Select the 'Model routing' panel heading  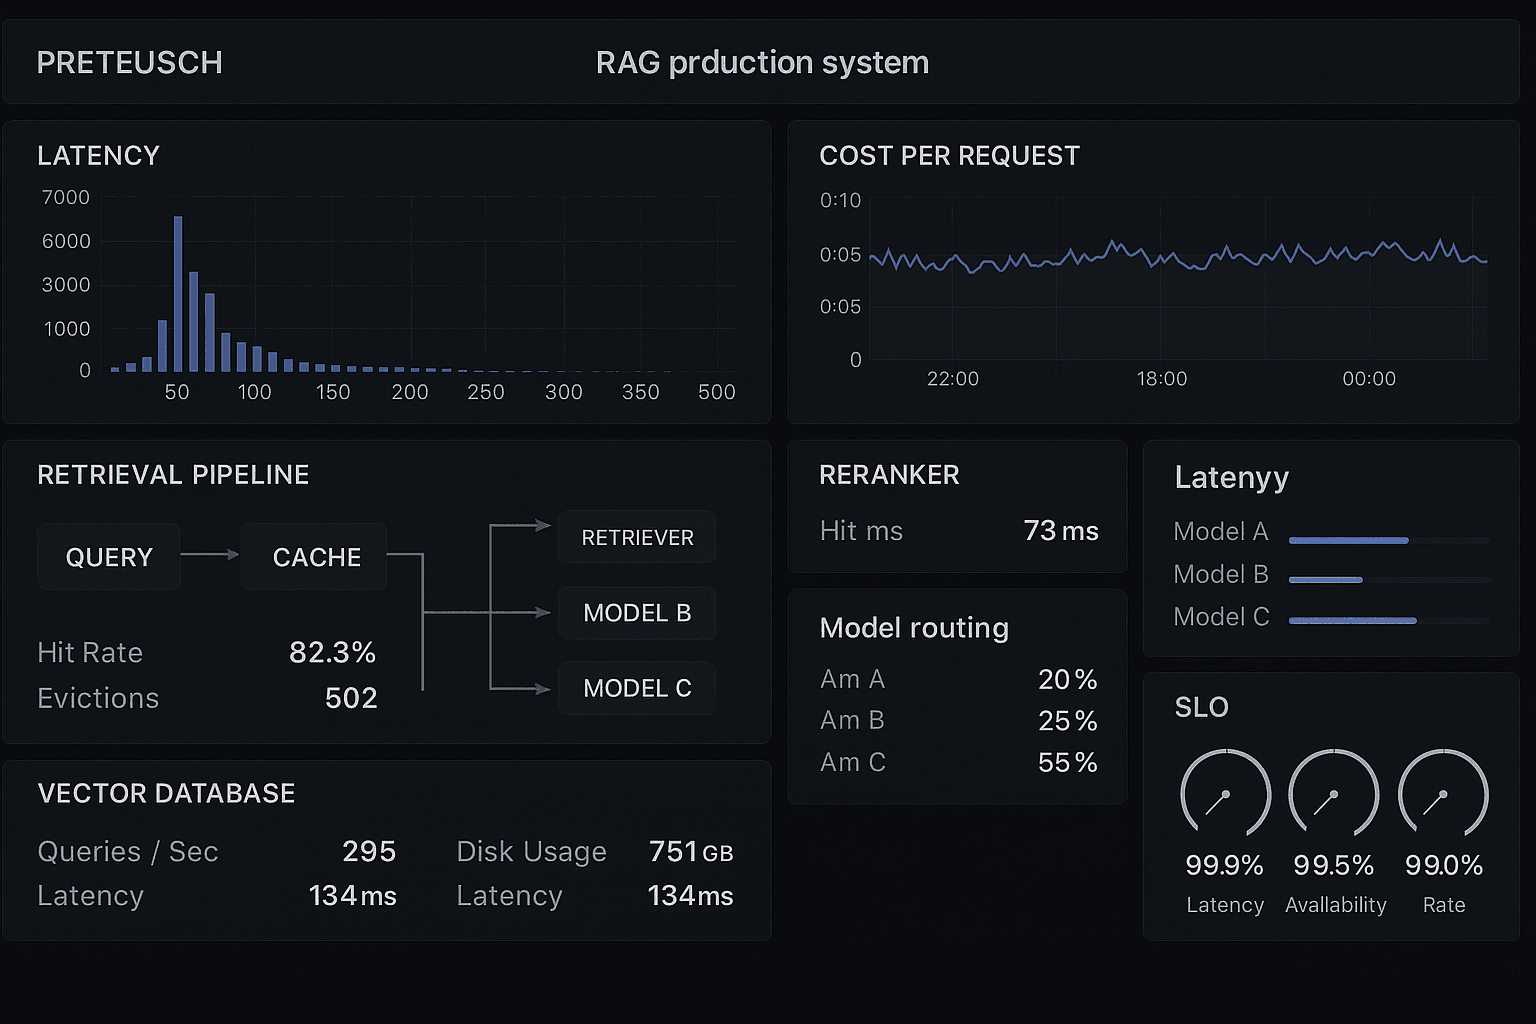[914, 628]
